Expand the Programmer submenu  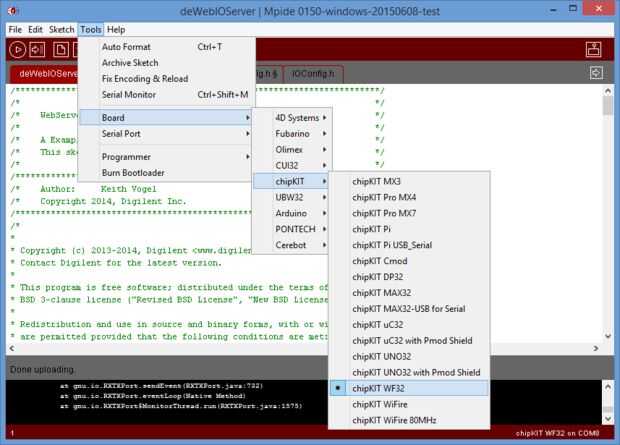click(x=166, y=157)
